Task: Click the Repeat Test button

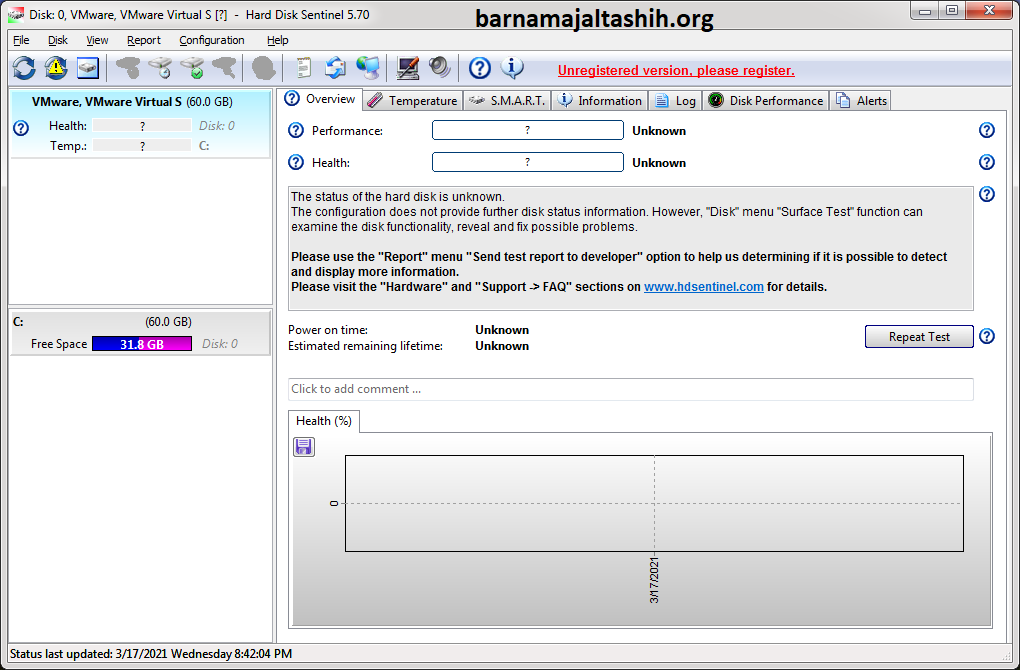Action: 919,337
